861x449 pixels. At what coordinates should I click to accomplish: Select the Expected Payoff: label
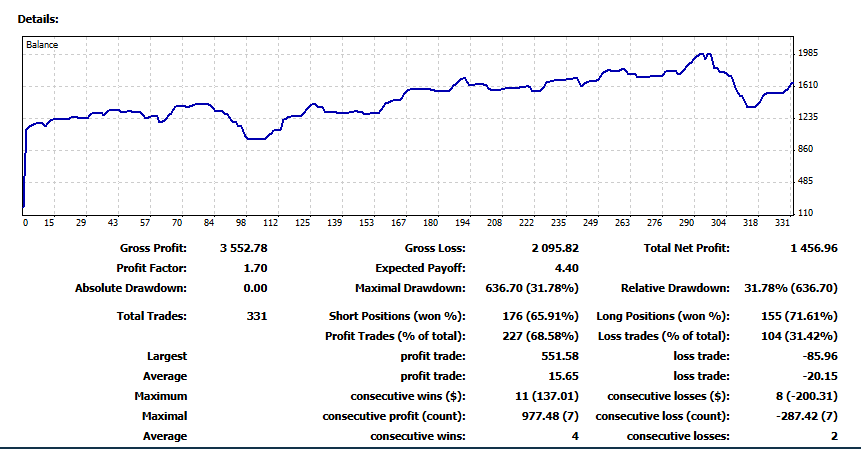(x=420, y=268)
